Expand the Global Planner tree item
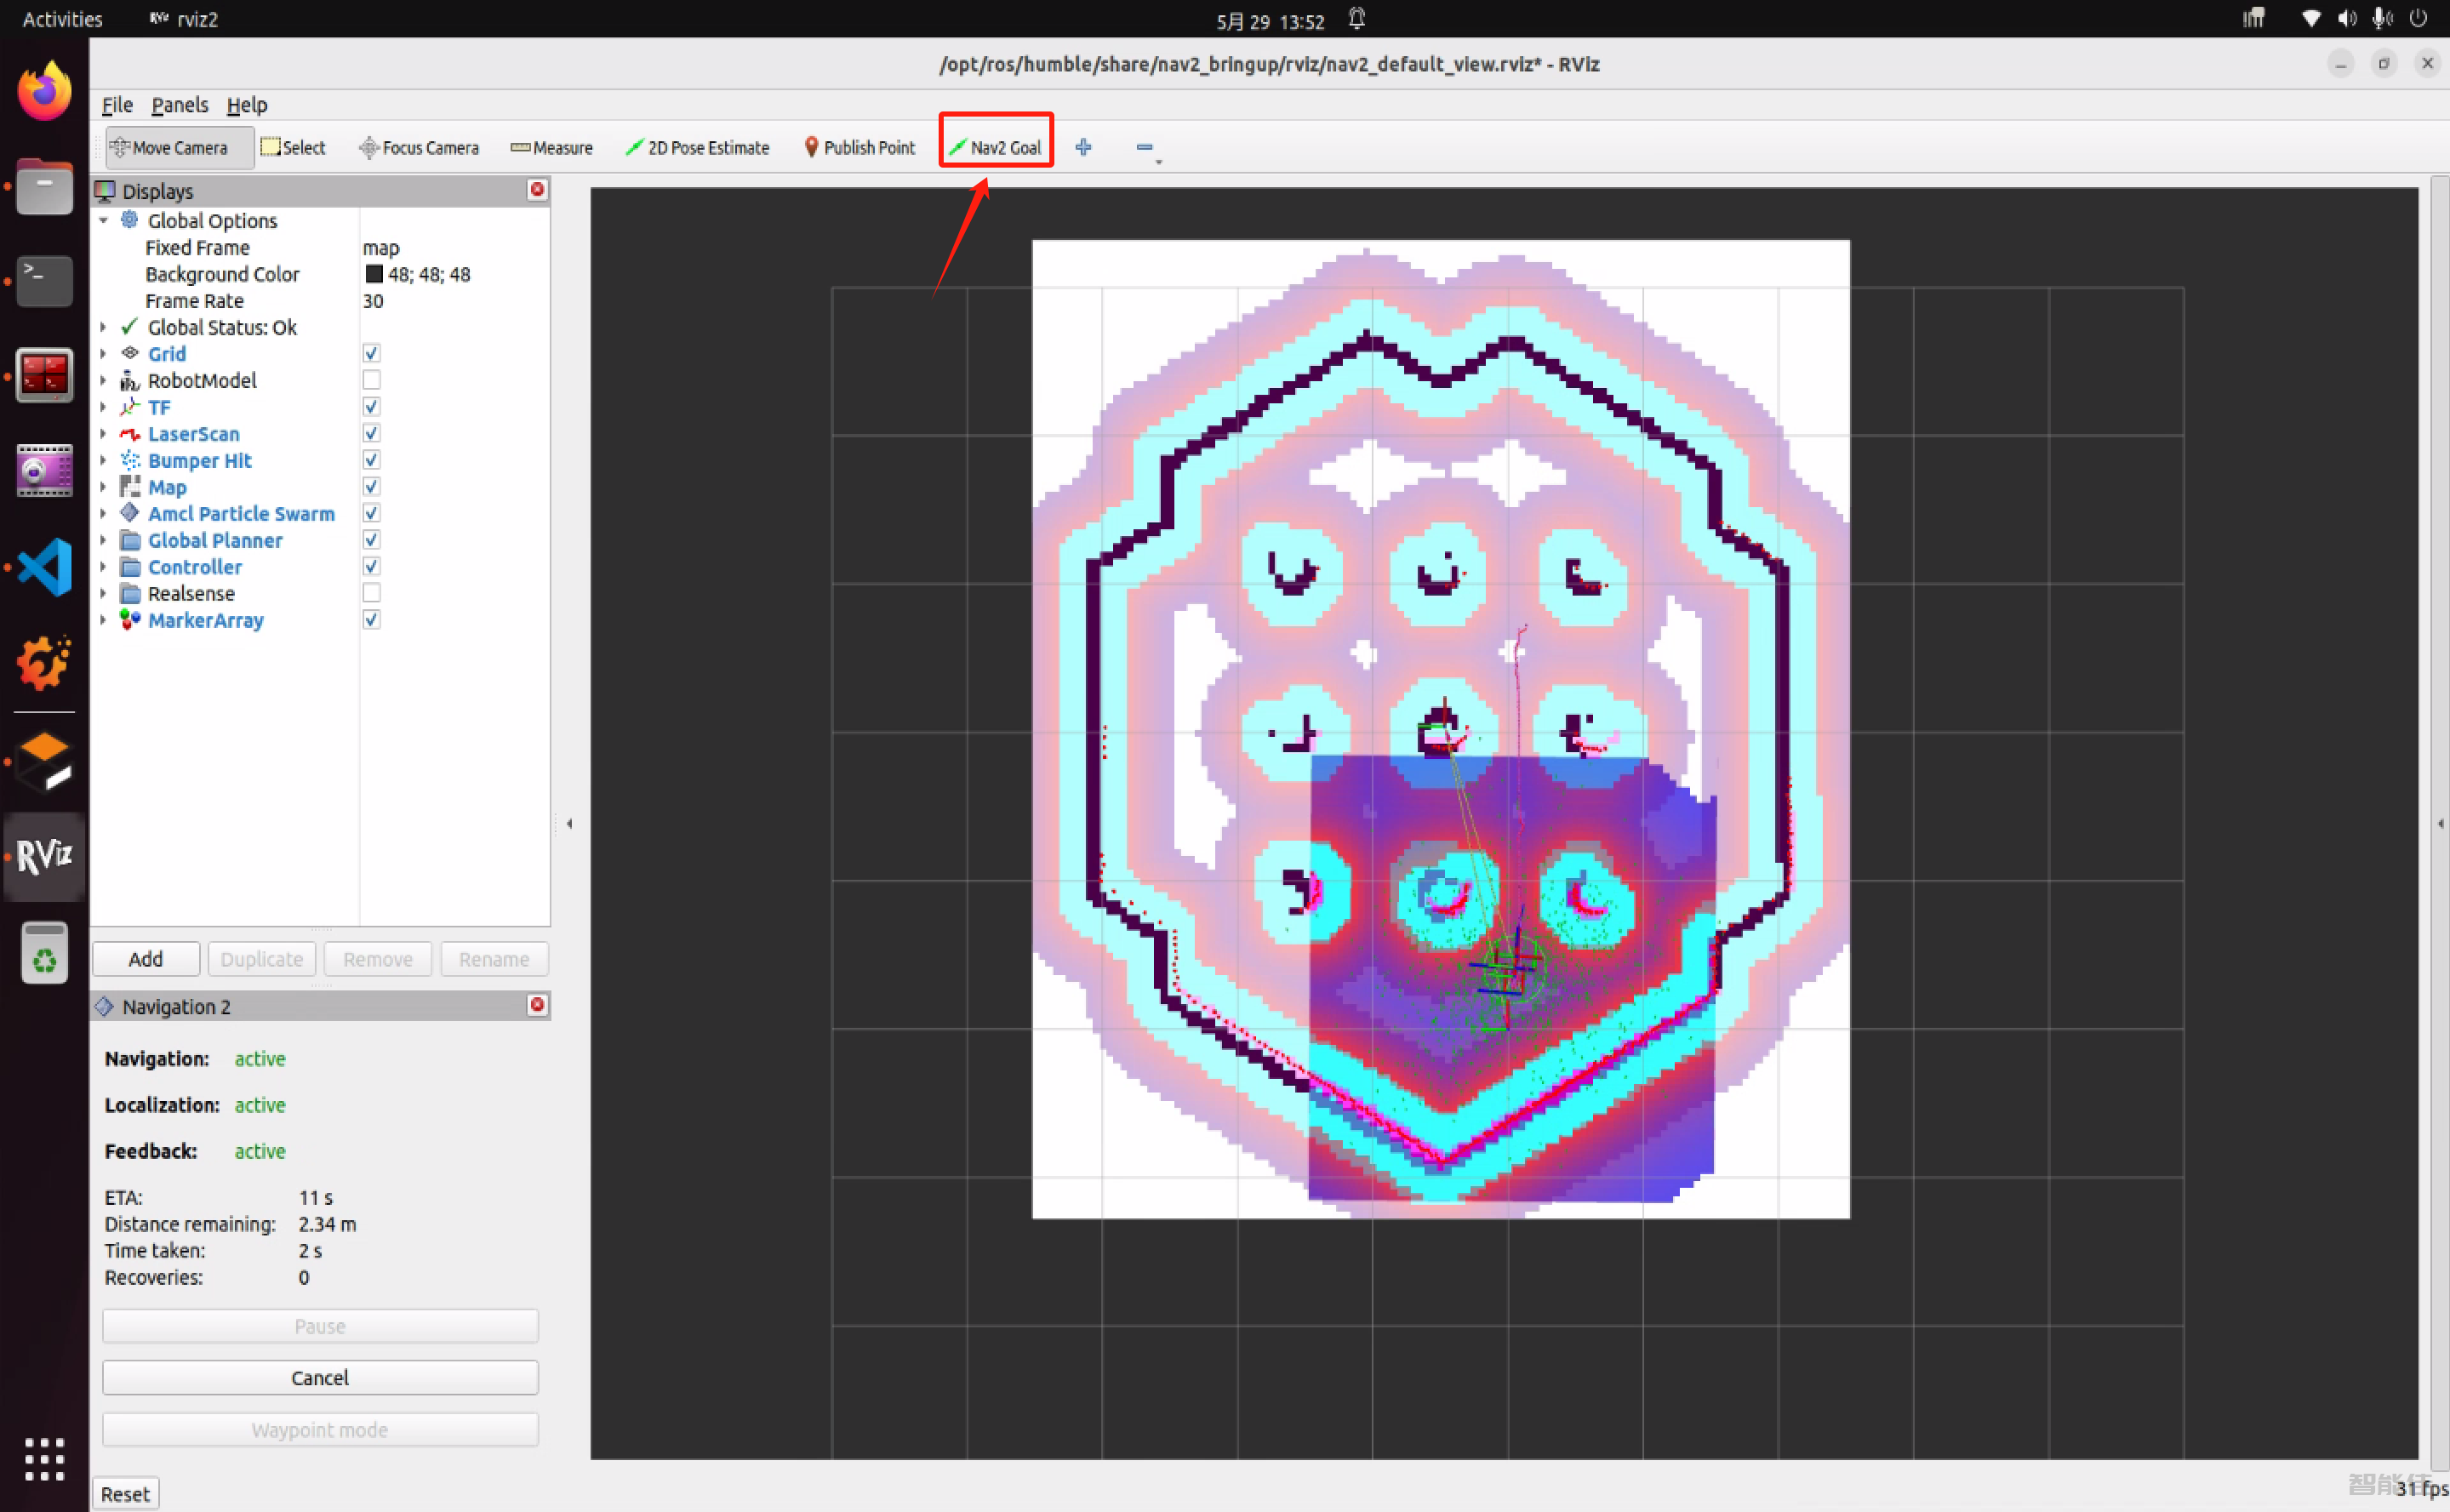The height and width of the screenshot is (1512, 2450). click(103, 540)
